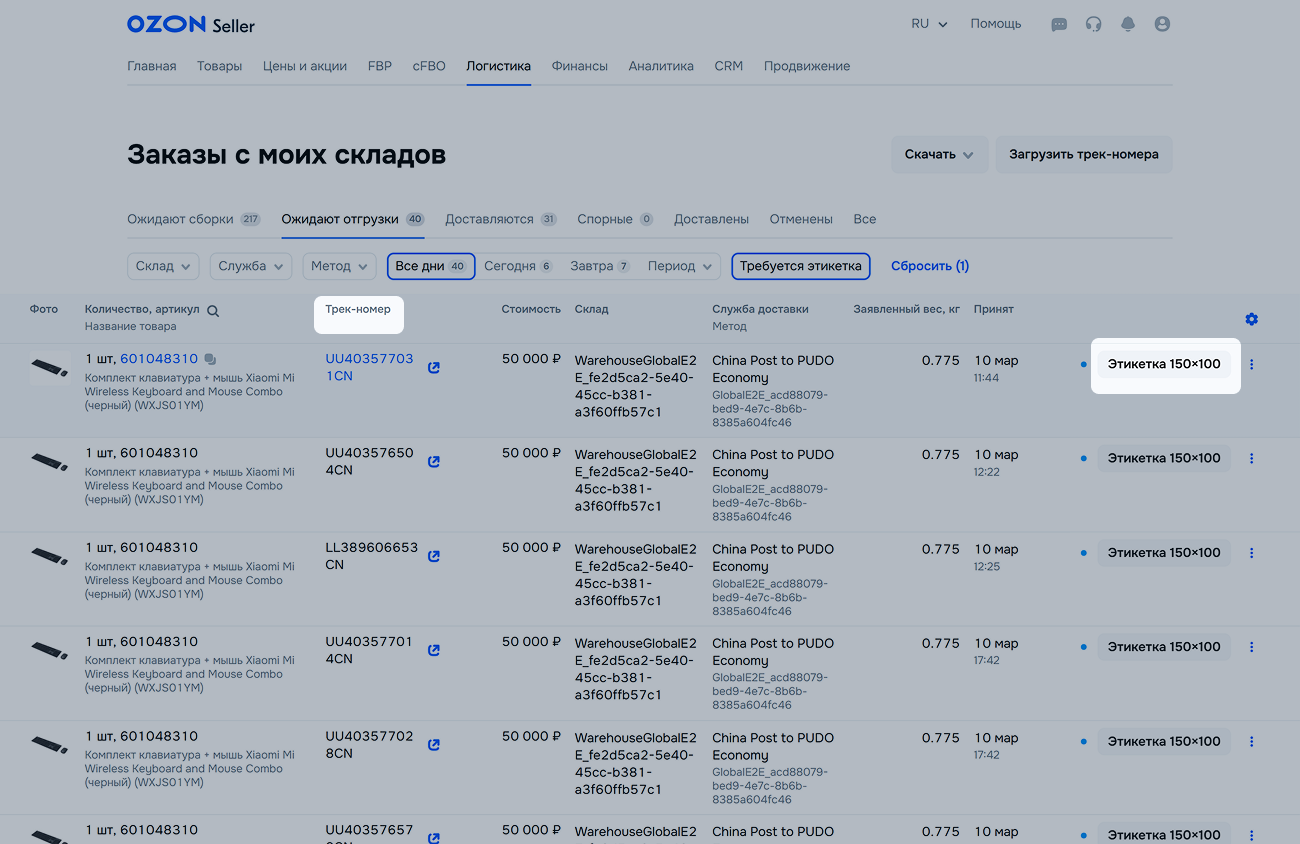
Task: Click the headset support icon
Action: click(x=1093, y=24)
